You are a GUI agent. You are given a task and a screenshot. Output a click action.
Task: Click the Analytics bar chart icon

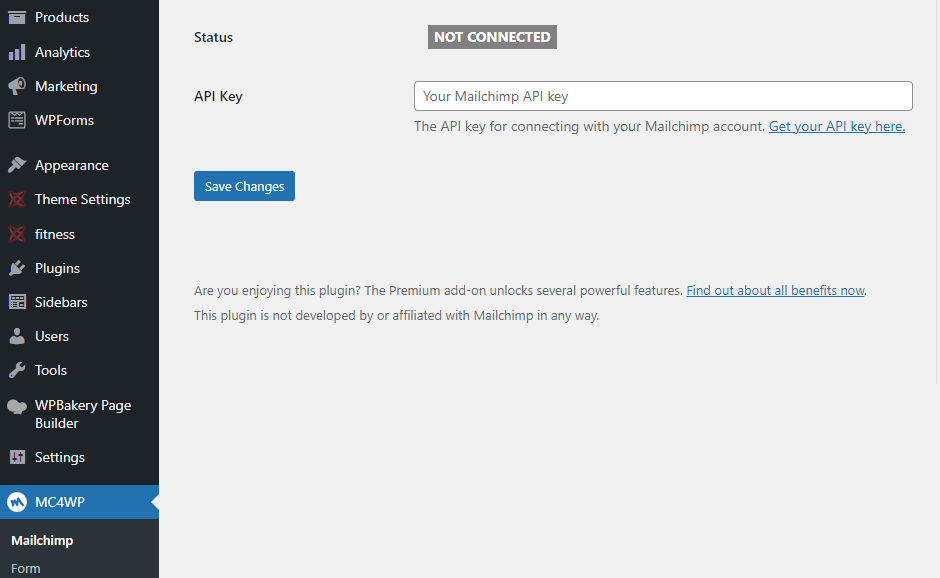pos(17,52)
